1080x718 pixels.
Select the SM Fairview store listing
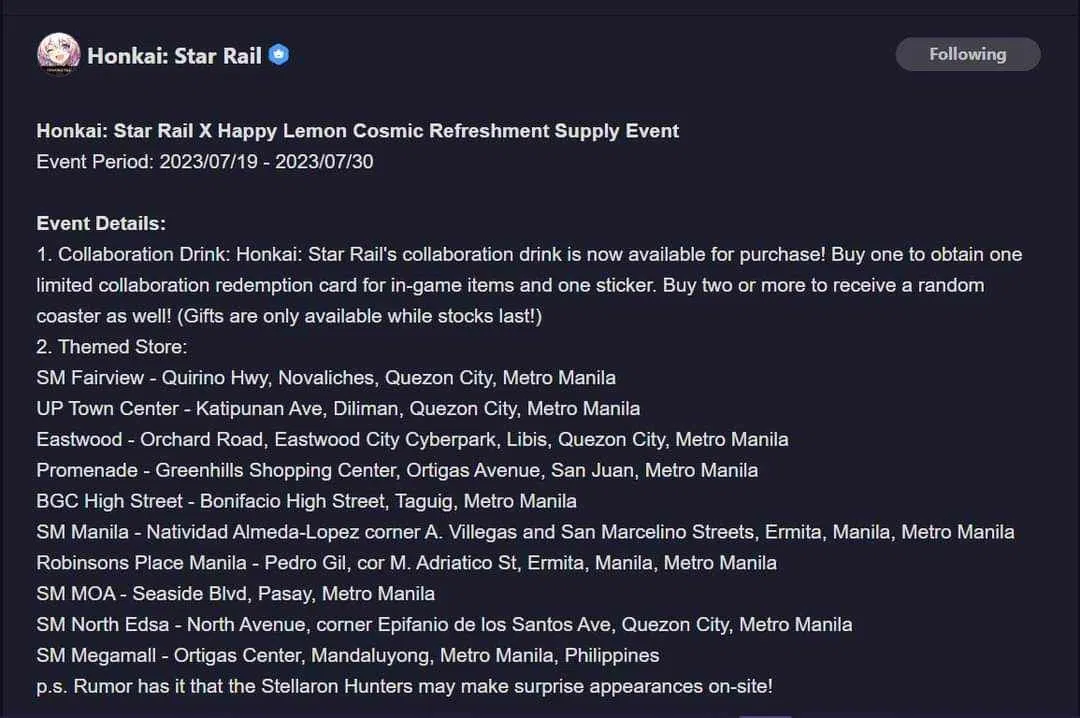tap(324, 378)
